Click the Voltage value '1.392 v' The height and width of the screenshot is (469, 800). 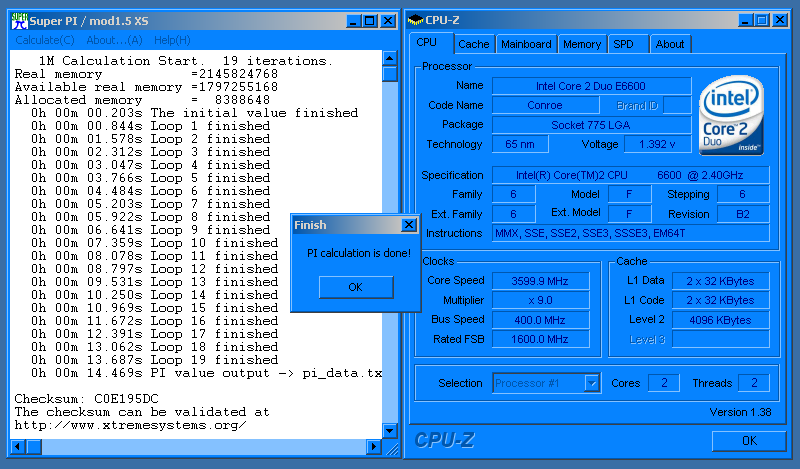tap(657, 144)
